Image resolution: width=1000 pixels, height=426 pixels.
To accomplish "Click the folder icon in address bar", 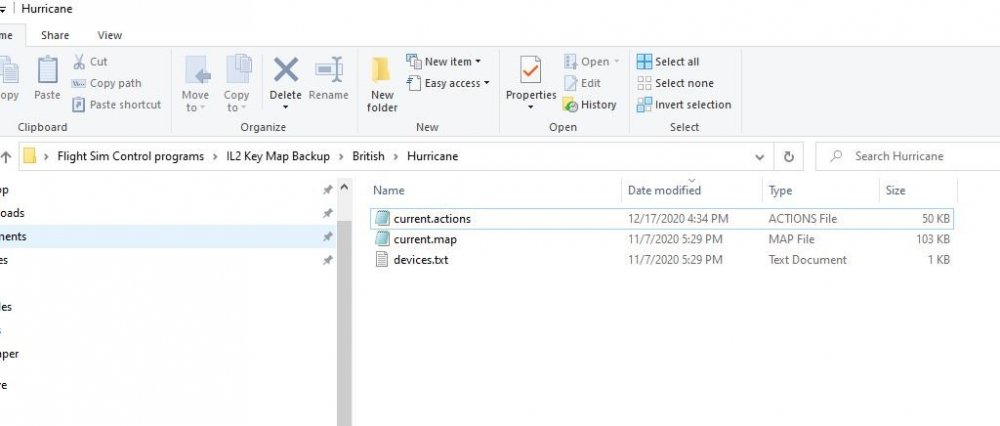I will (29, 156).
